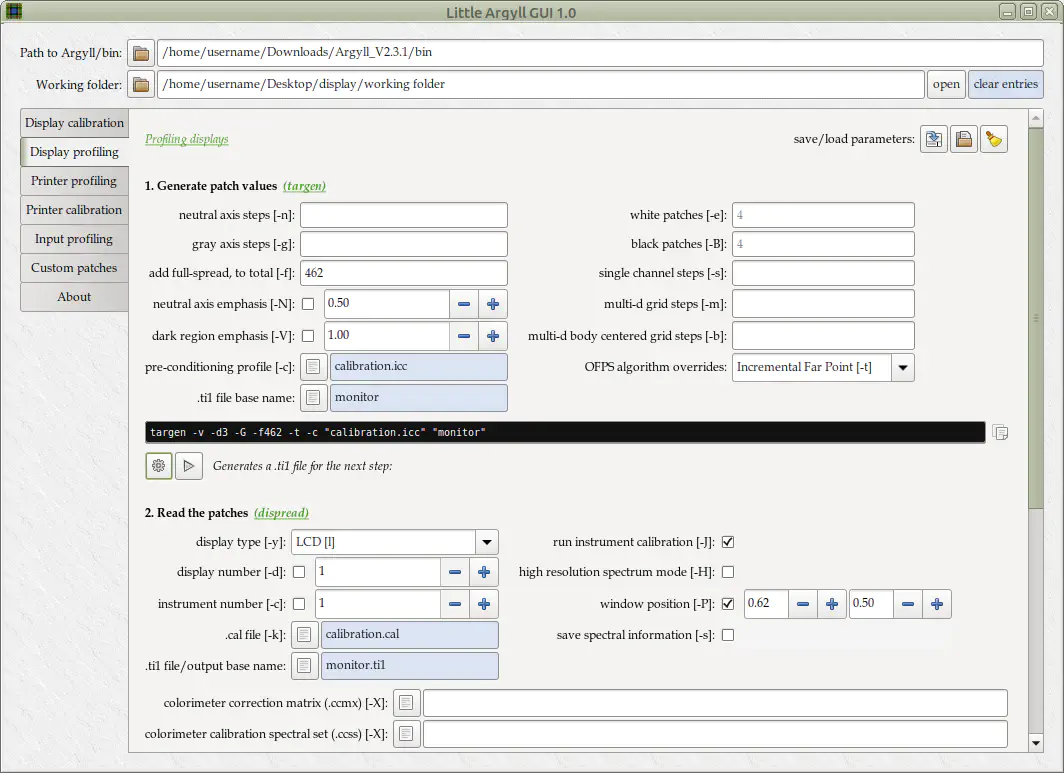
Task: Switch to Custom patches tab
Action: pos(74,268)
